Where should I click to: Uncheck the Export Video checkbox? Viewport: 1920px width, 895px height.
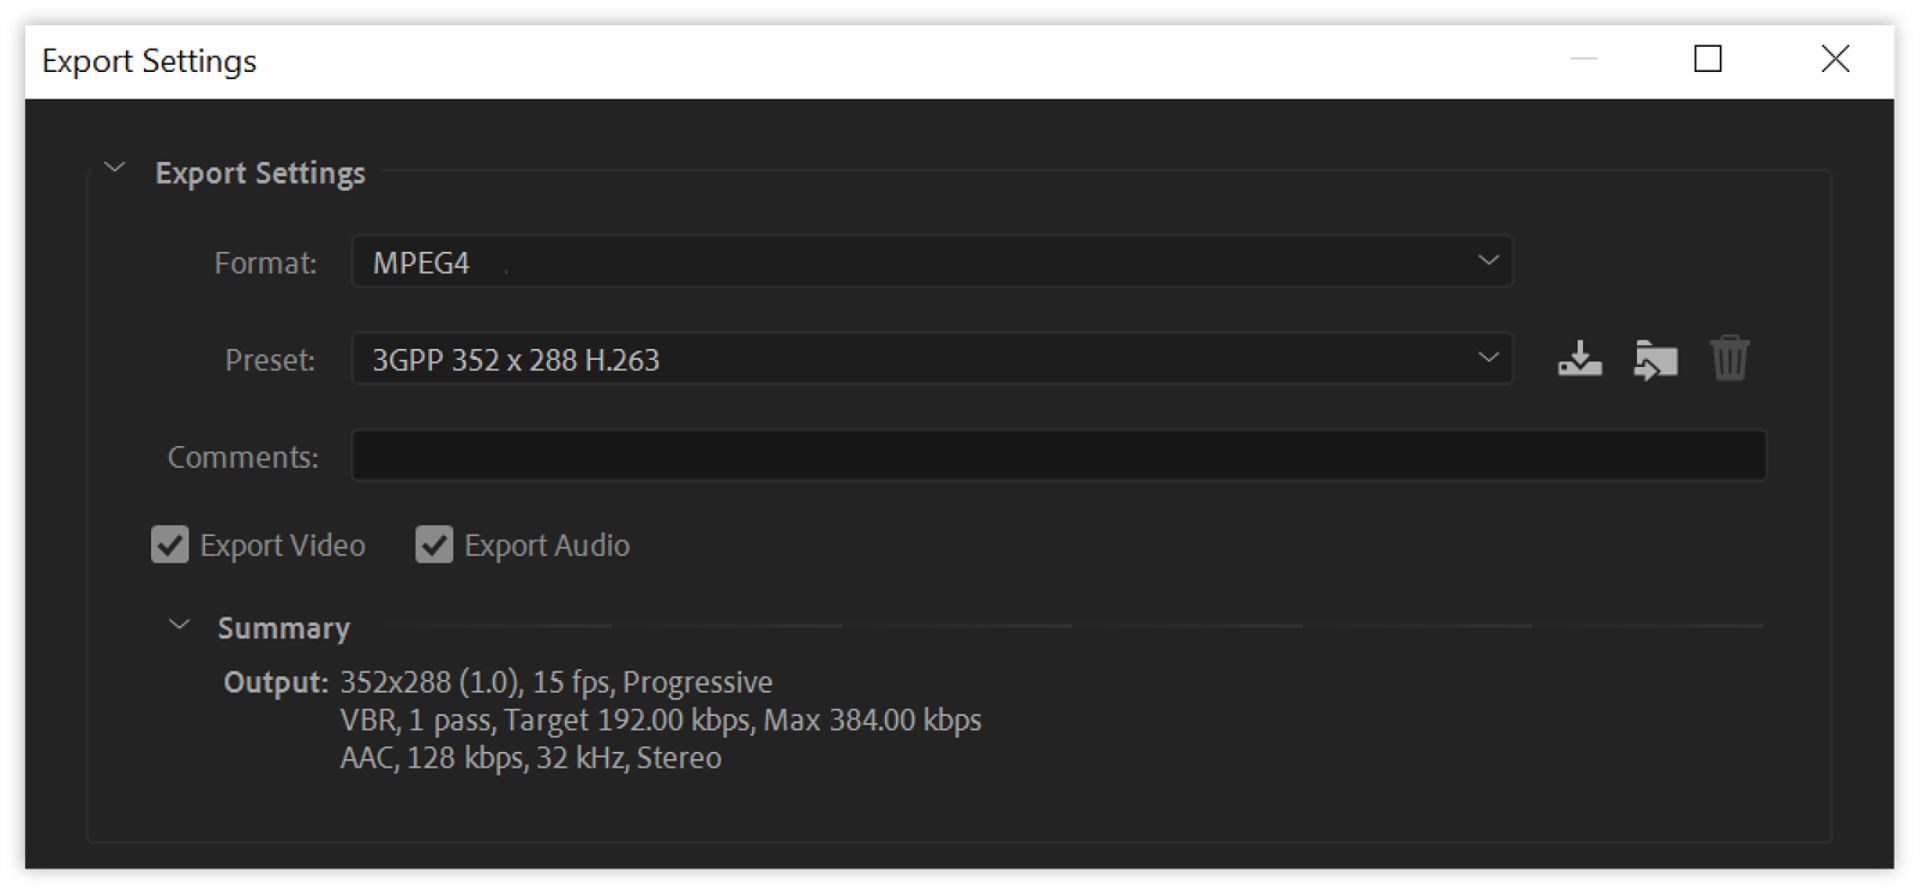(170, 545)
